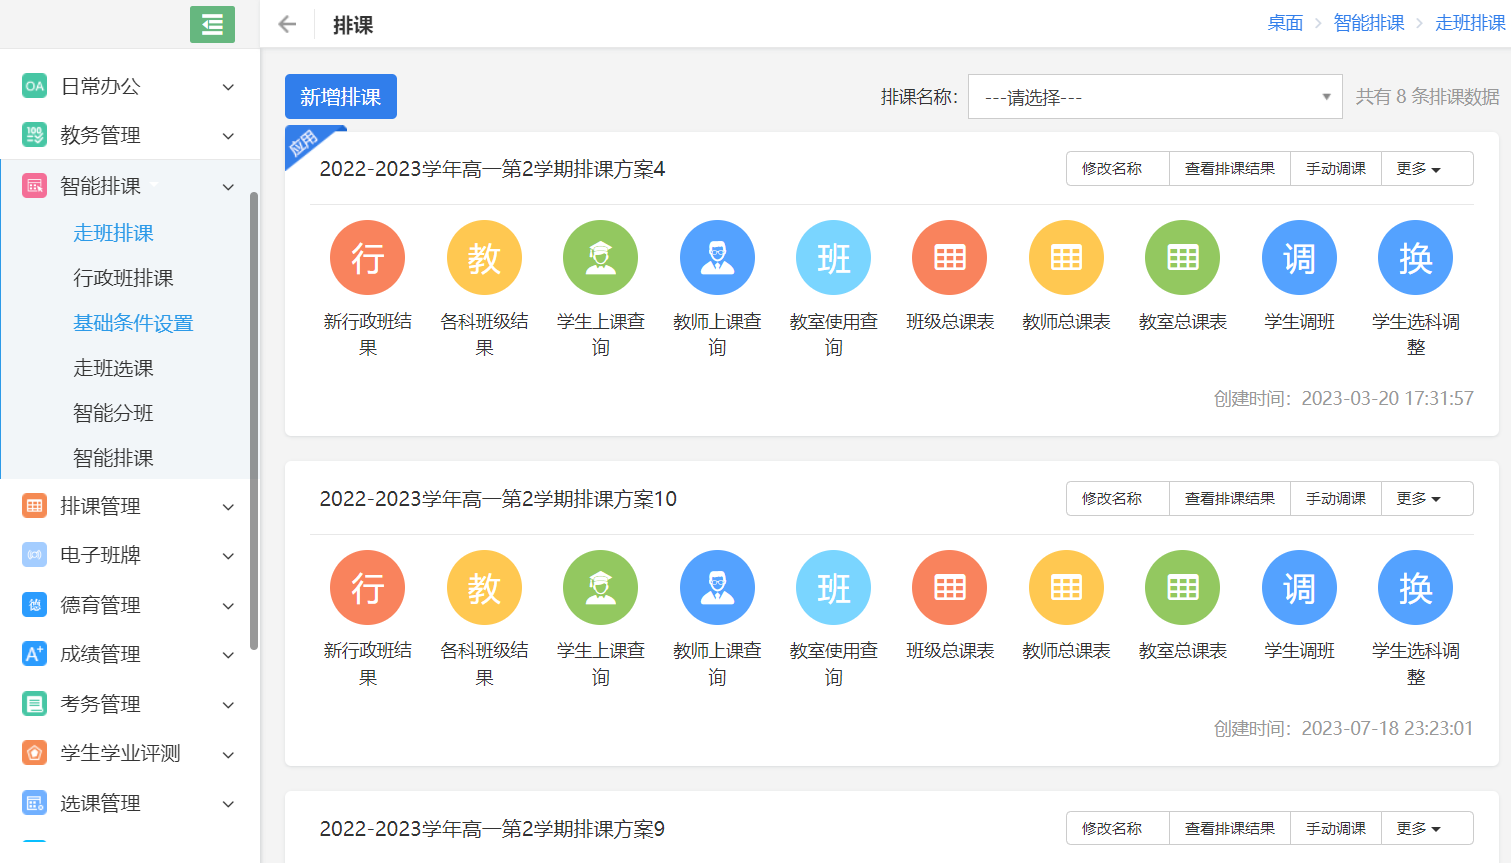
Task: Click 查看排课结果 for 方案4
Action: (1230, 169)
